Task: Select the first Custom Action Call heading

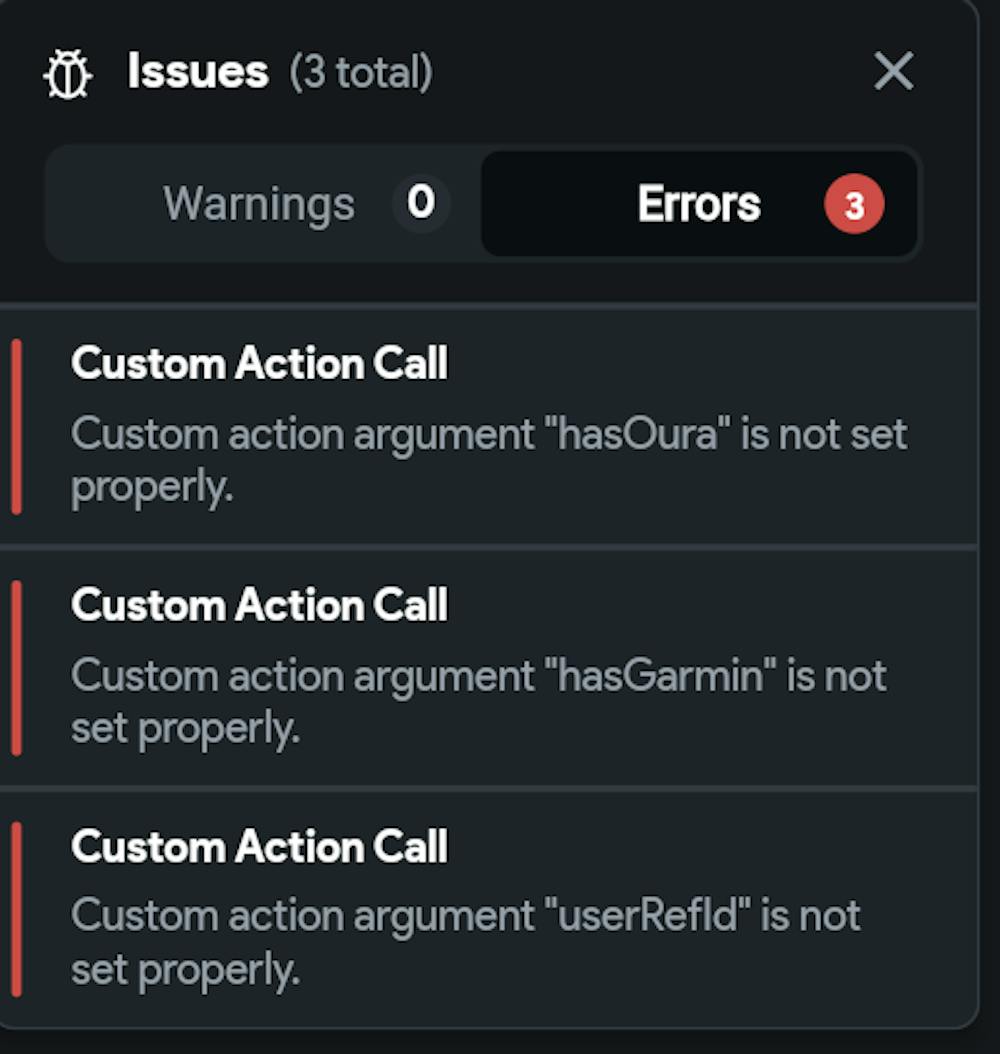Action: (258, 363)
